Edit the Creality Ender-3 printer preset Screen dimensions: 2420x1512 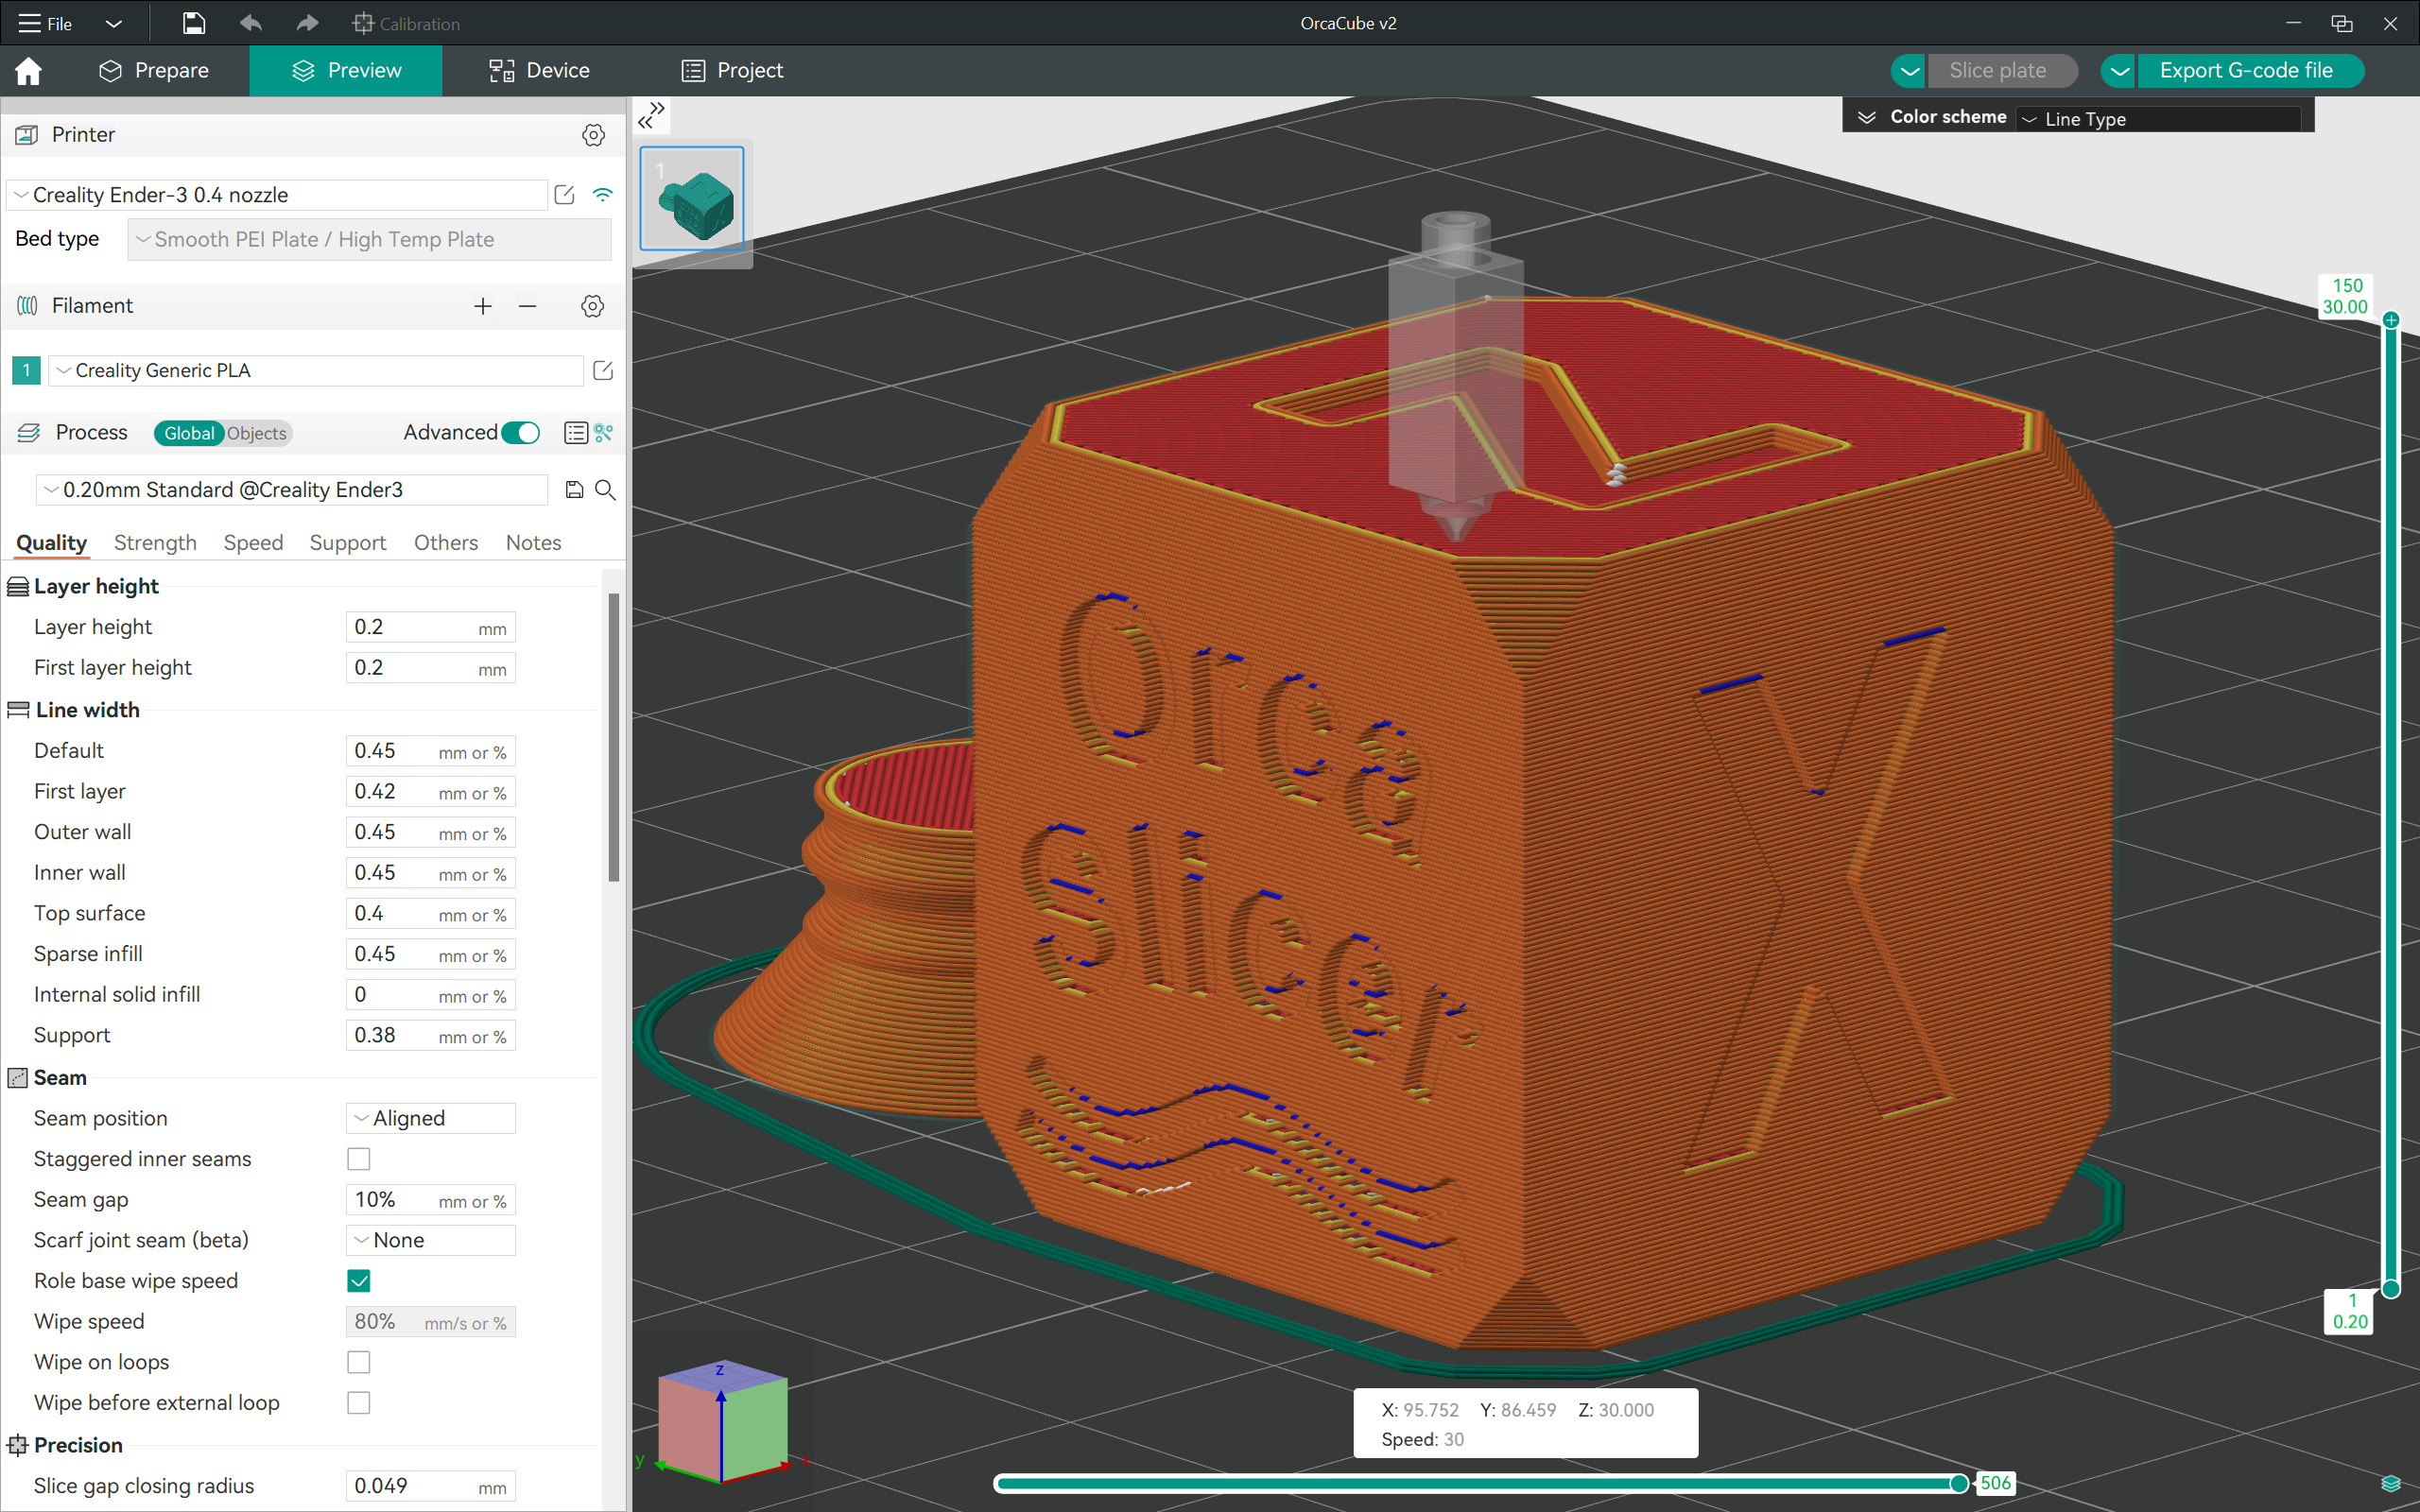click(564, 195)
